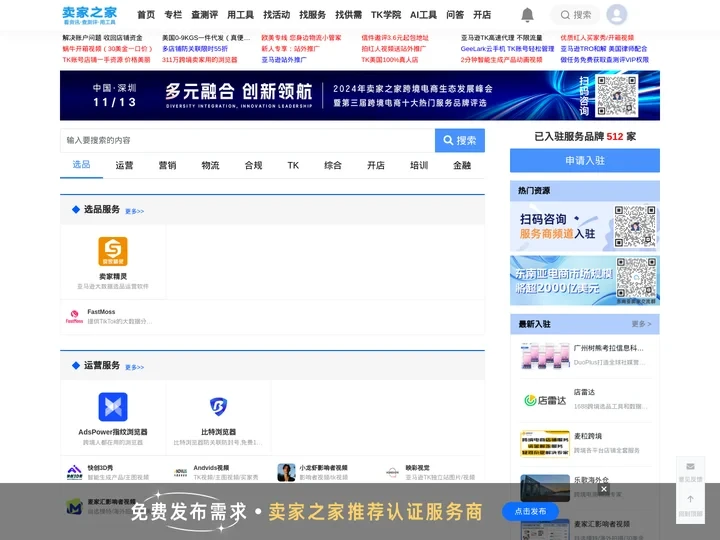
Task: Open the 东南亚电商市场规模 banner
Action: tap(585, 281)
